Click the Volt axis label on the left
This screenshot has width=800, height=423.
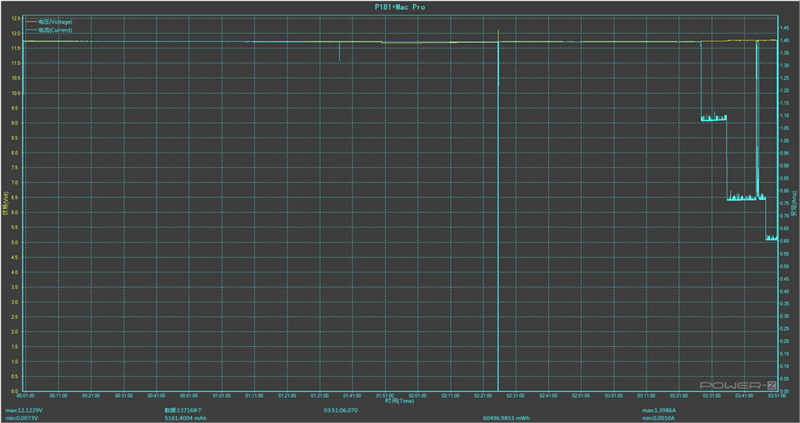click(x=6, y=204)
